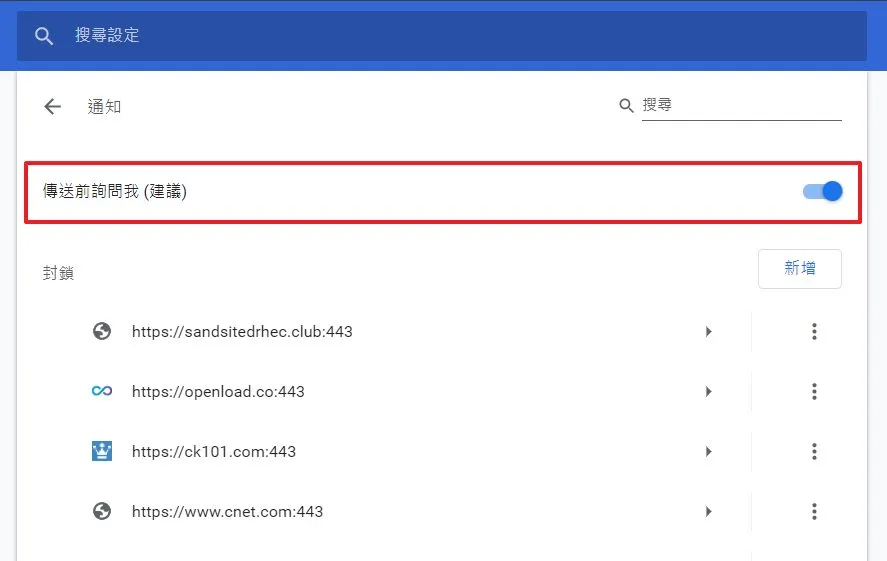Click the globe icon for www.cnet.com

[x=102, y=511]
